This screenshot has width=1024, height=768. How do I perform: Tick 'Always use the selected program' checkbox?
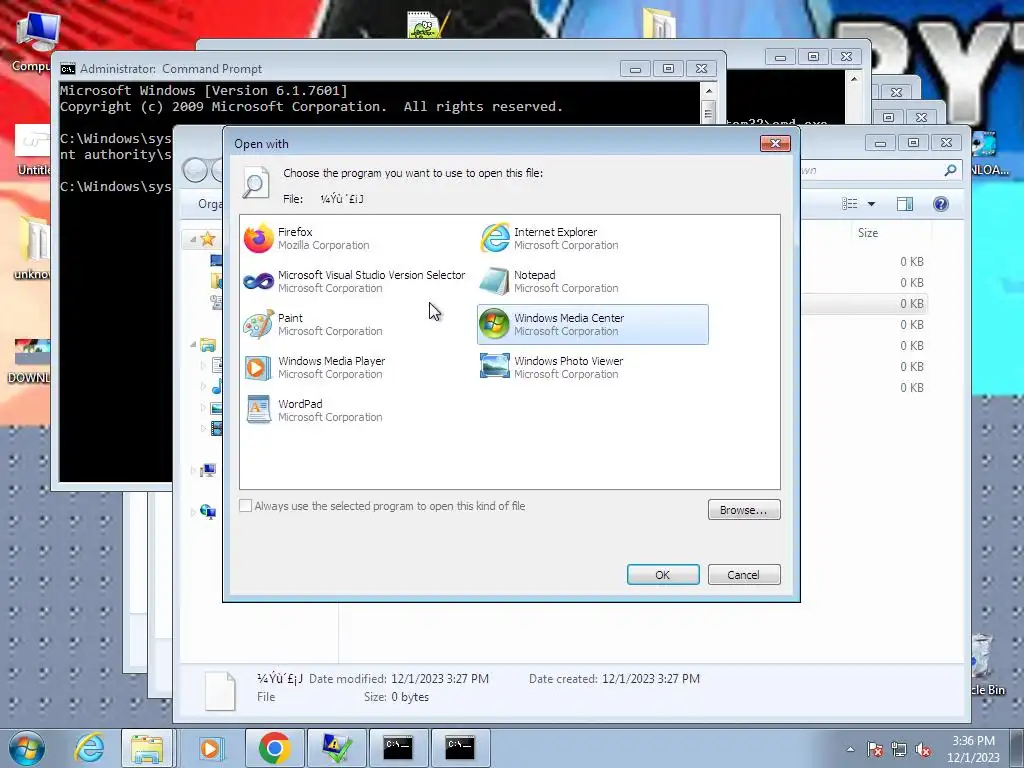coord(246,506)
